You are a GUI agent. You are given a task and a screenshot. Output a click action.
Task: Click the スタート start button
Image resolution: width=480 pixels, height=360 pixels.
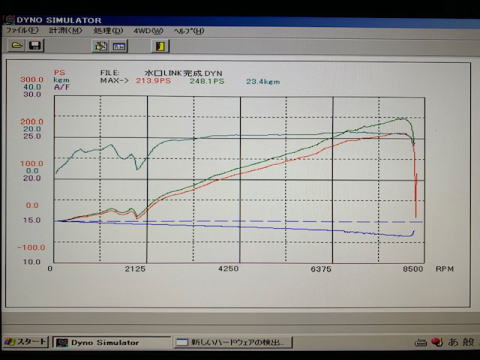pyautogui.click(x=26, y=342)
